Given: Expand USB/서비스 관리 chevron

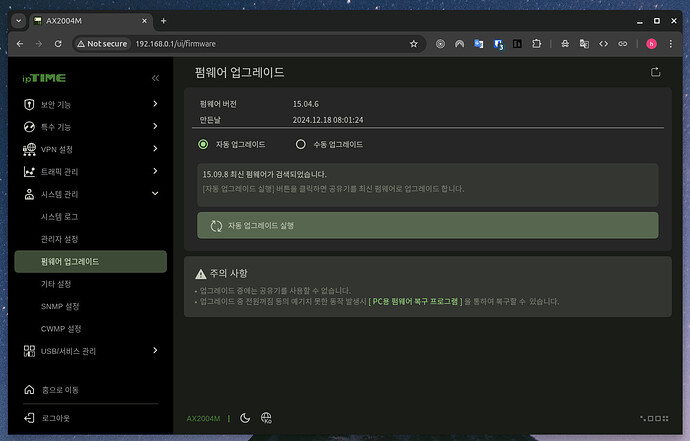Looking at the screenshot, I should click(155, 350).
